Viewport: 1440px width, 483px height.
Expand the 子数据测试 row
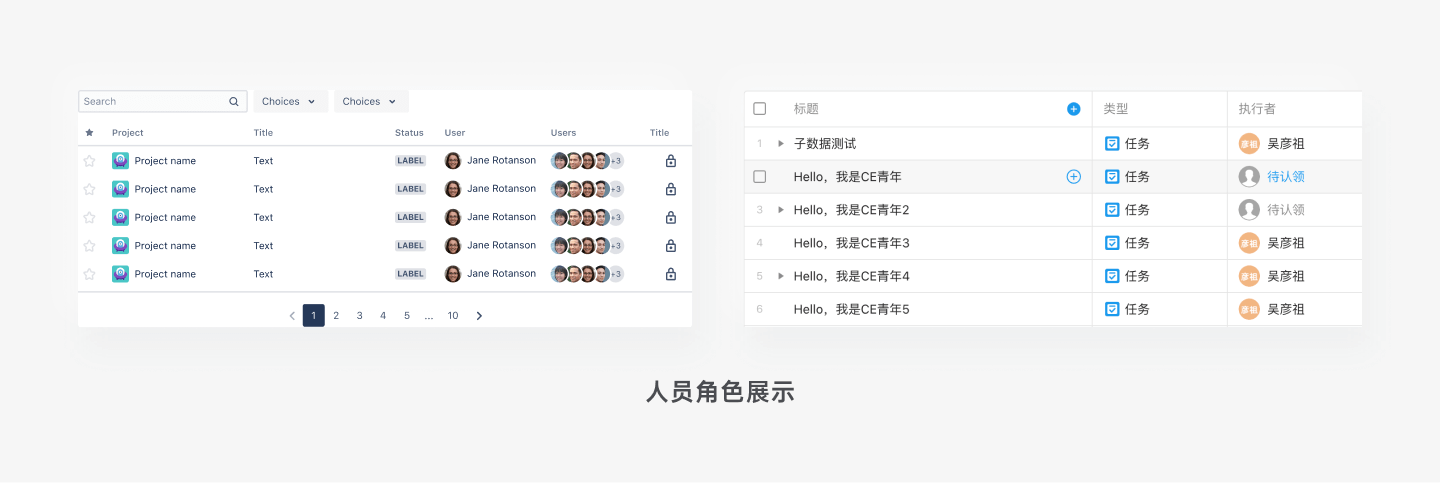781,143
